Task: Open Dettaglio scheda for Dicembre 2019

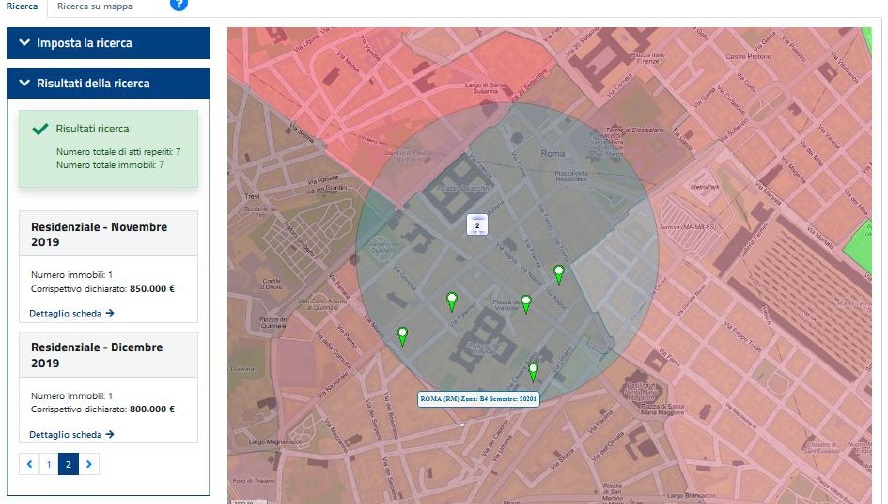Action: (x=72, y=434)
